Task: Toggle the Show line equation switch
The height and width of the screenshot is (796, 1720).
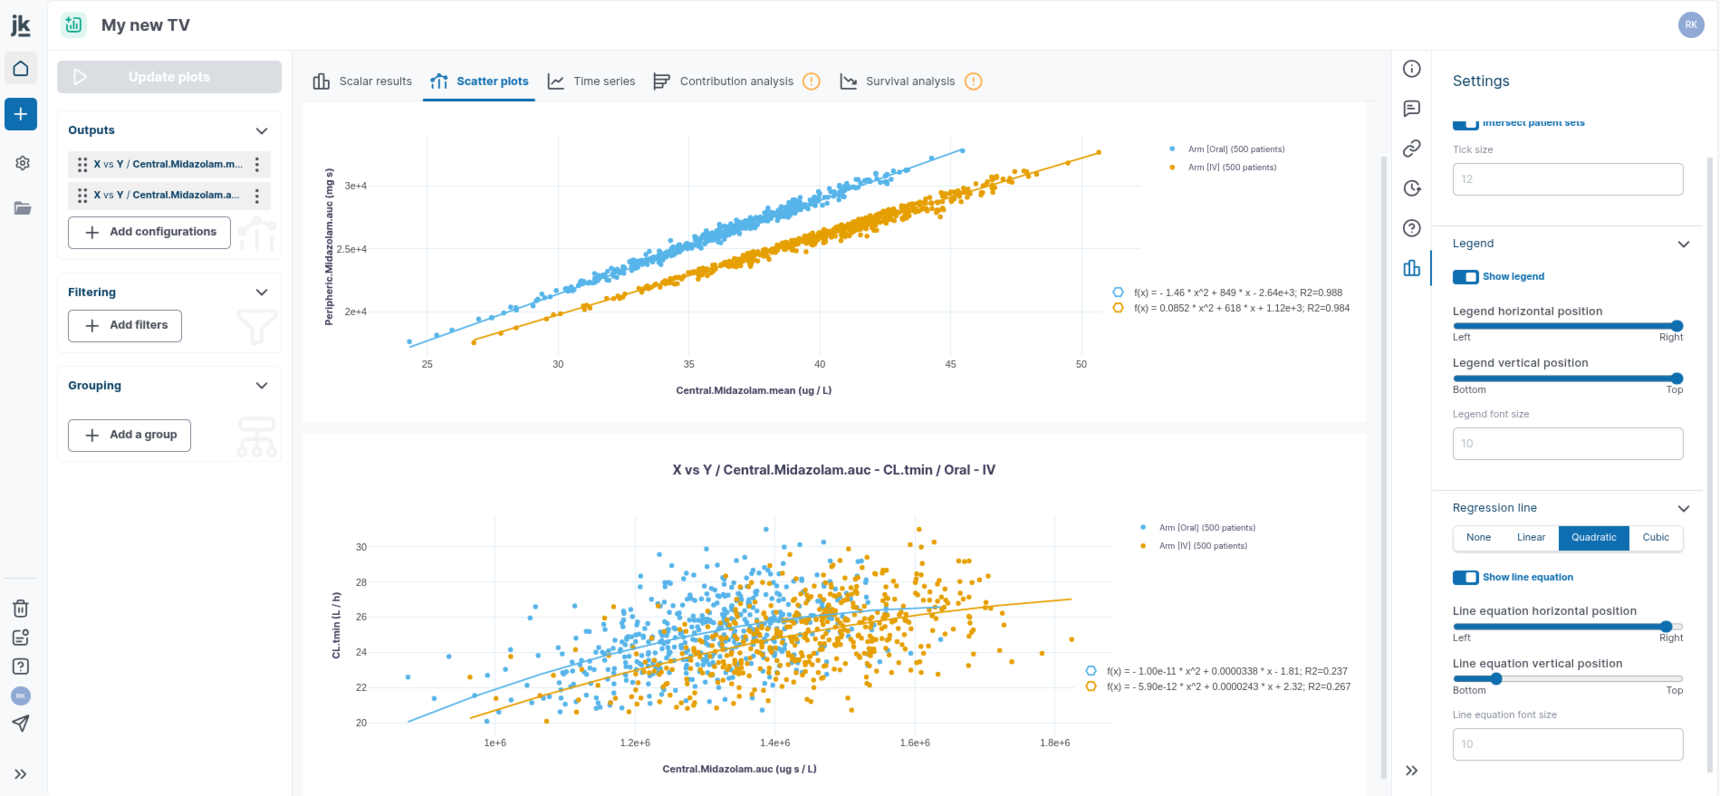Action: [1466, 577]
